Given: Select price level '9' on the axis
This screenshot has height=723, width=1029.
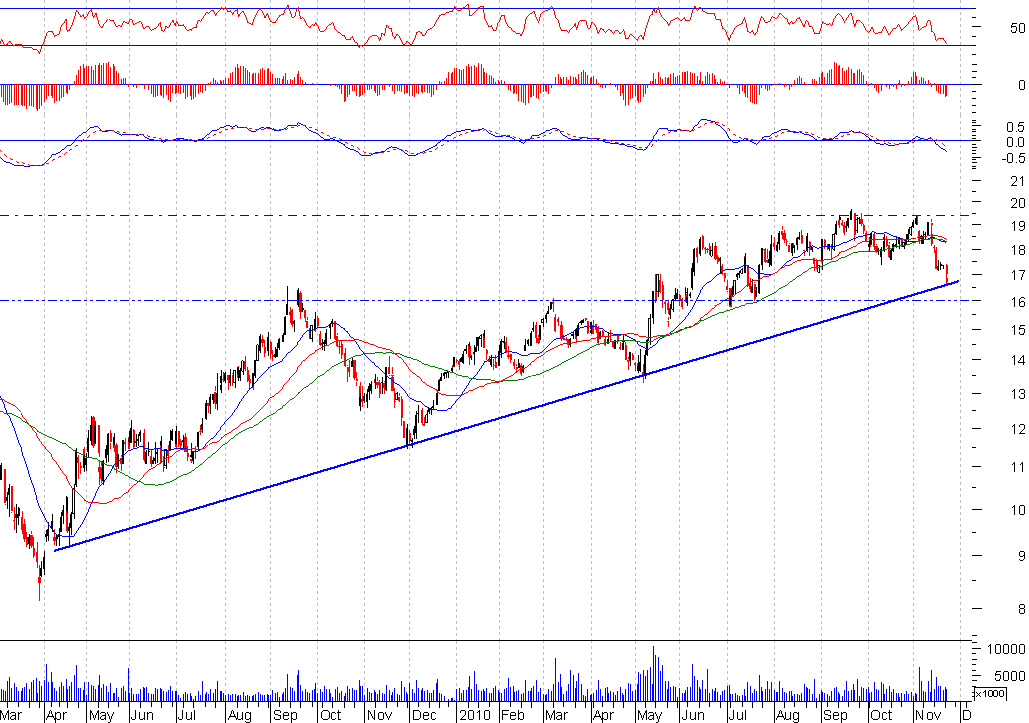Looking at the screenshot, I should tap(1021, 556).
